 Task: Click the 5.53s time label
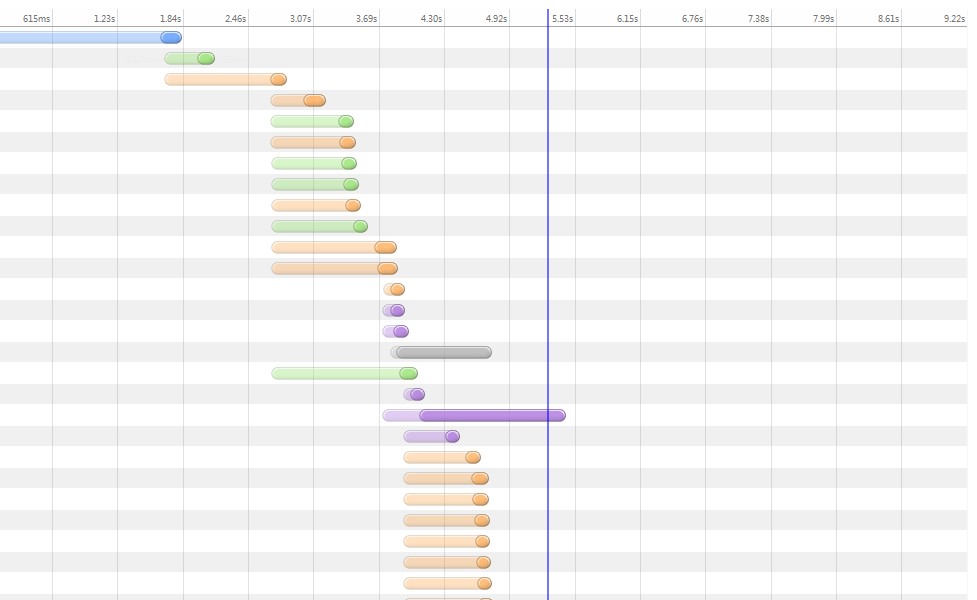563,19
